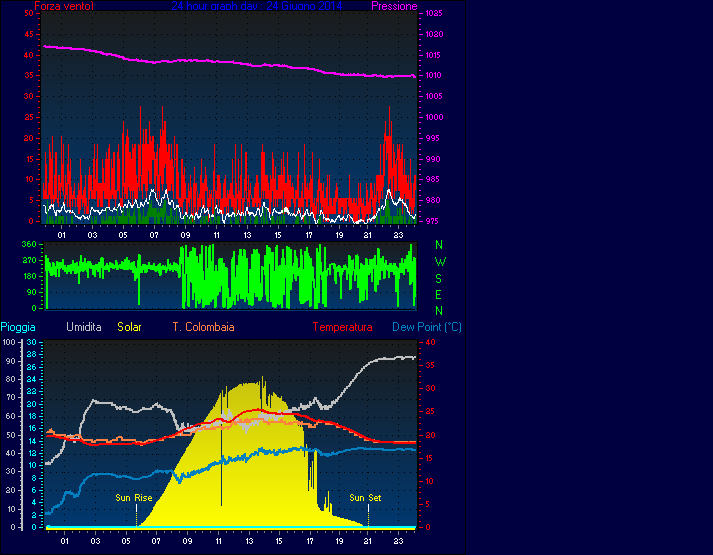
Task: Click the 1025 pressure axis value
Action: point(434,13)
